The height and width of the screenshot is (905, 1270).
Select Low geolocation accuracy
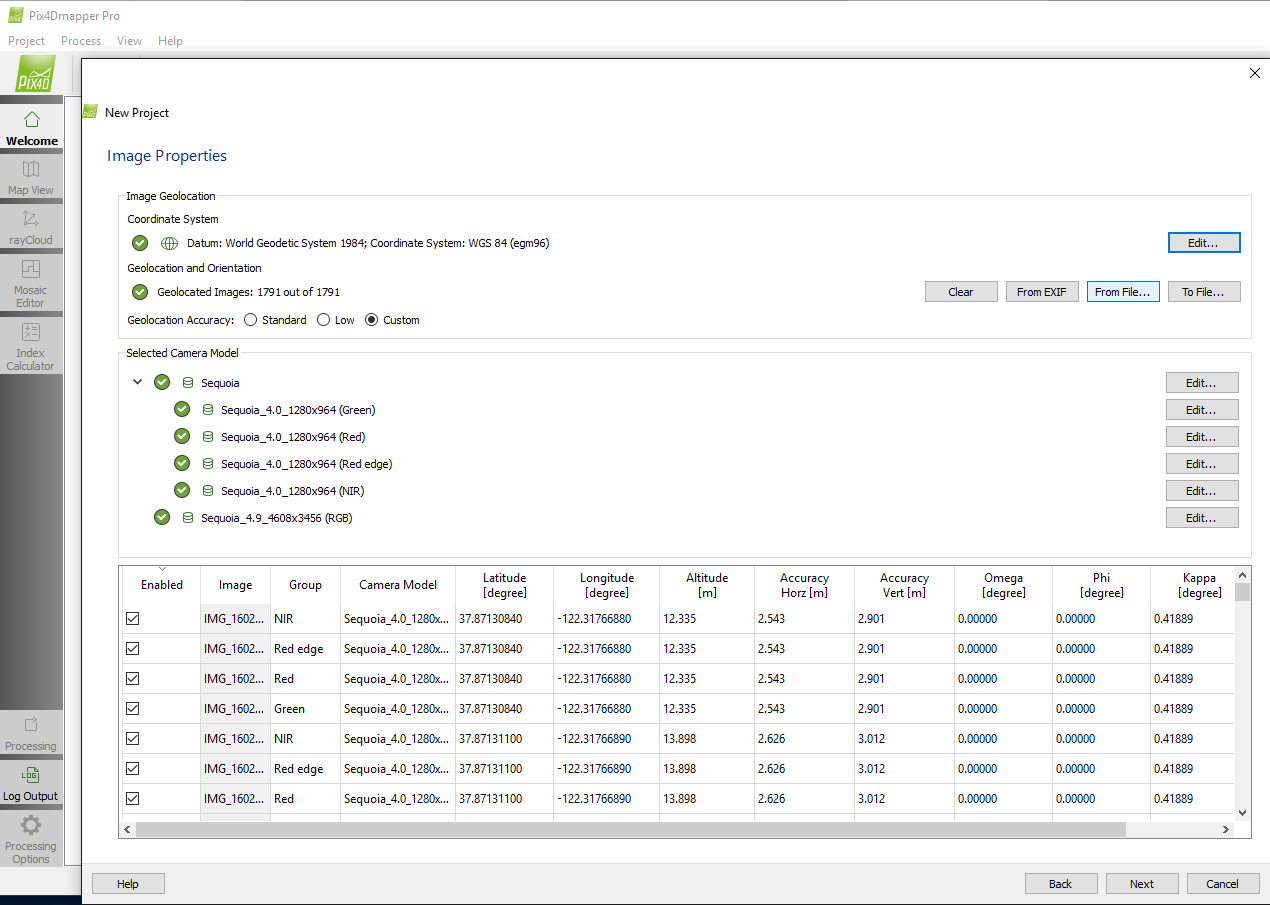click(323, 320)
